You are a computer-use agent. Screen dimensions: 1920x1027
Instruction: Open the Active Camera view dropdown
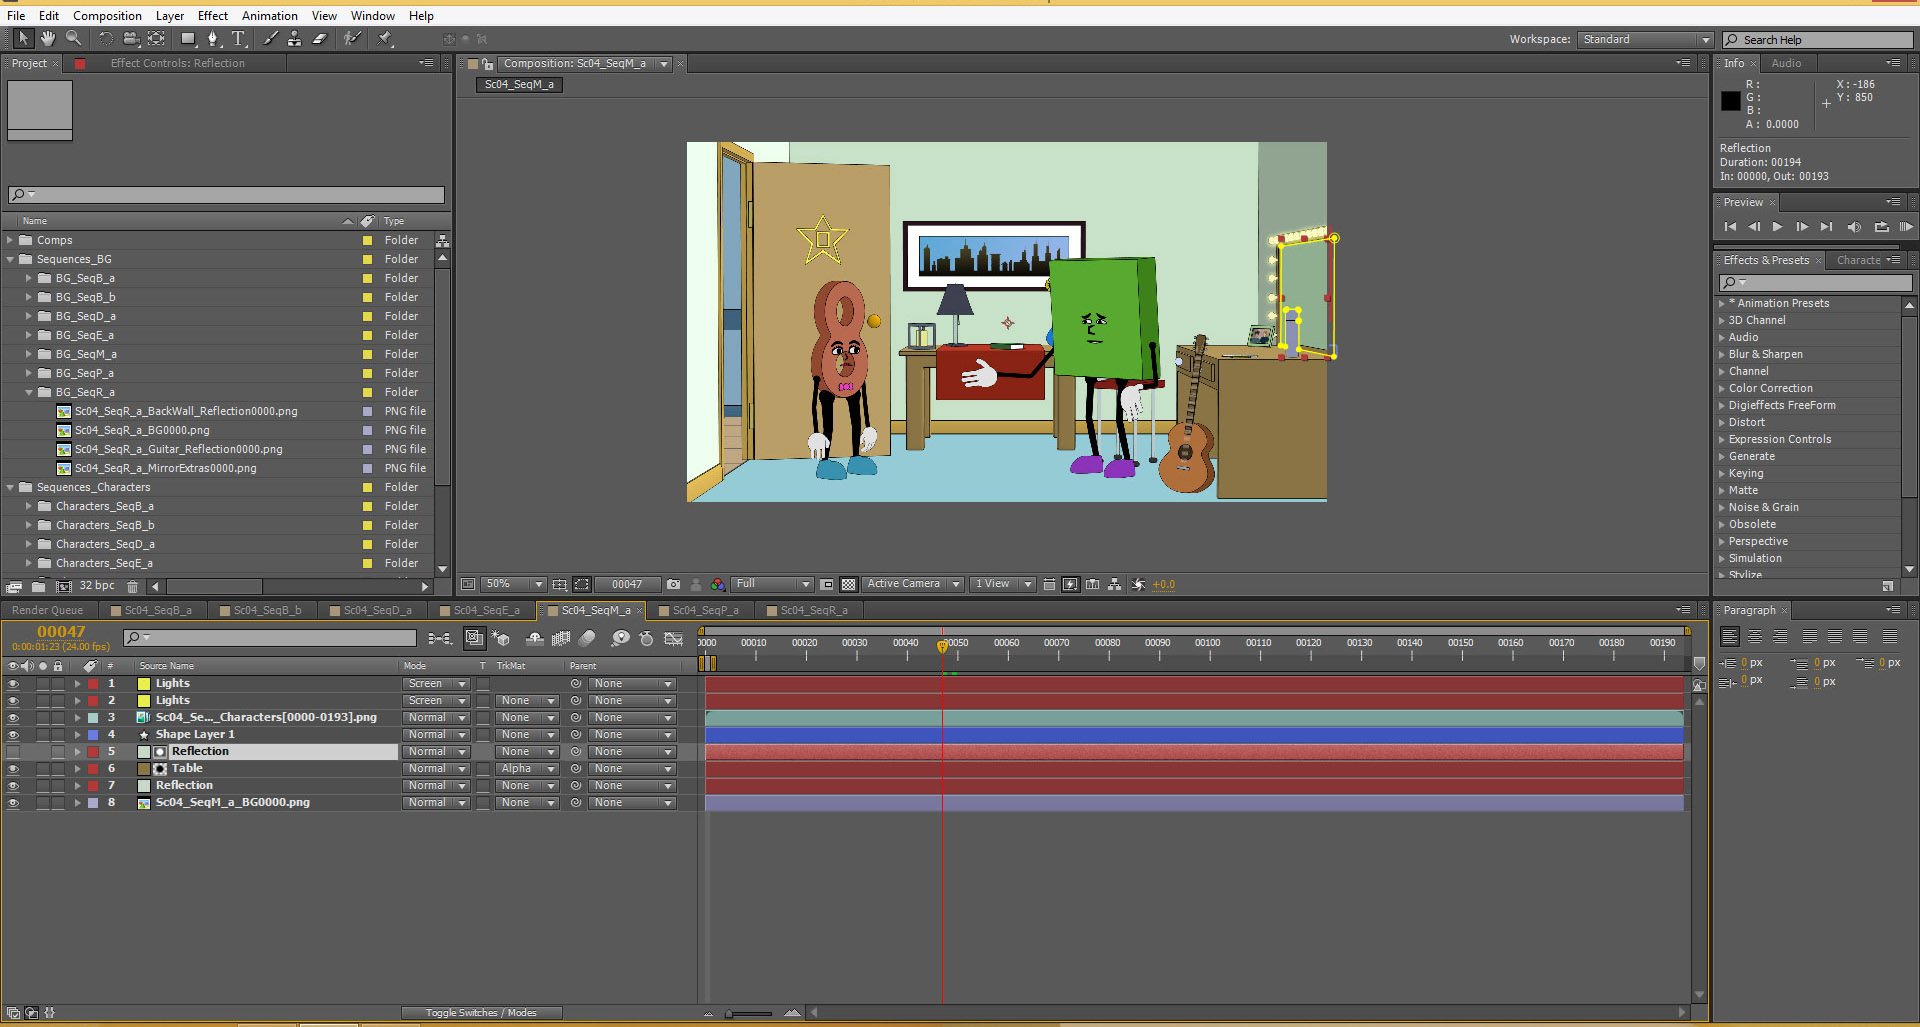click(913, 584)
